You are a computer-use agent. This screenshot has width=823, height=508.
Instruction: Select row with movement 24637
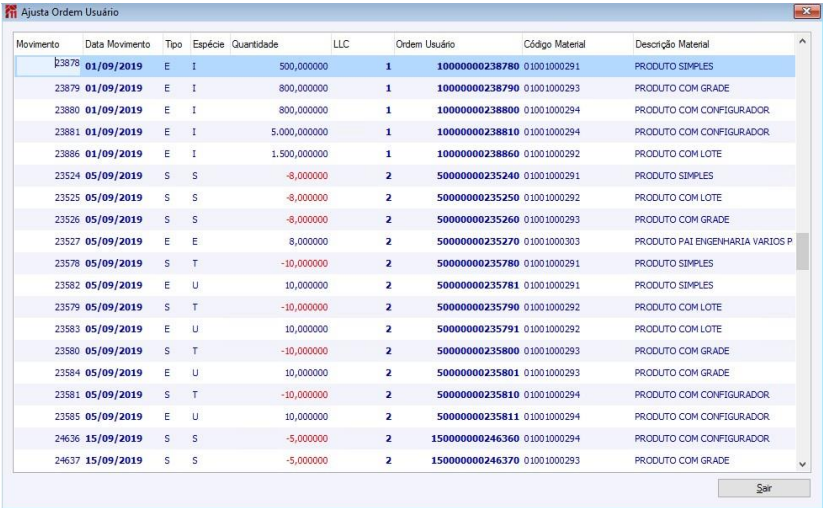pos(404,460)
